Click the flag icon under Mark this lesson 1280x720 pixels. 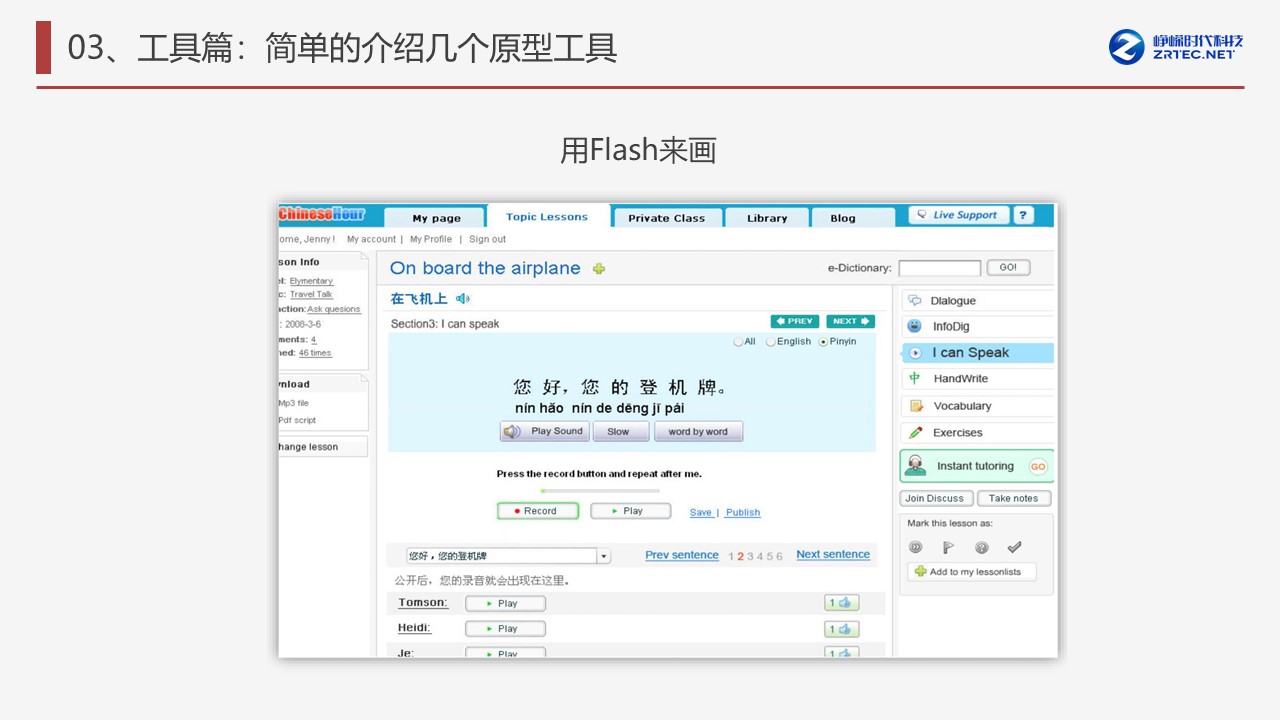tap(948, 547)
